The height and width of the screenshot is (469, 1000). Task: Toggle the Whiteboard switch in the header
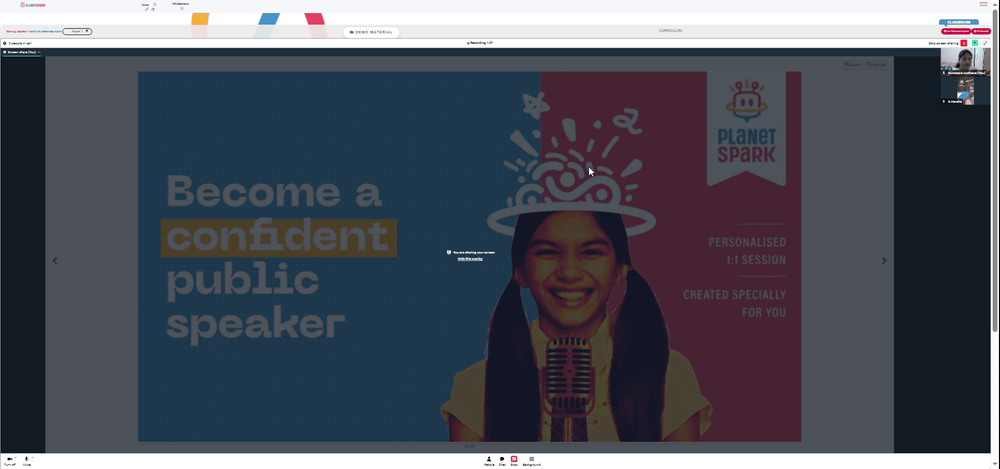[x=182, y=8]
